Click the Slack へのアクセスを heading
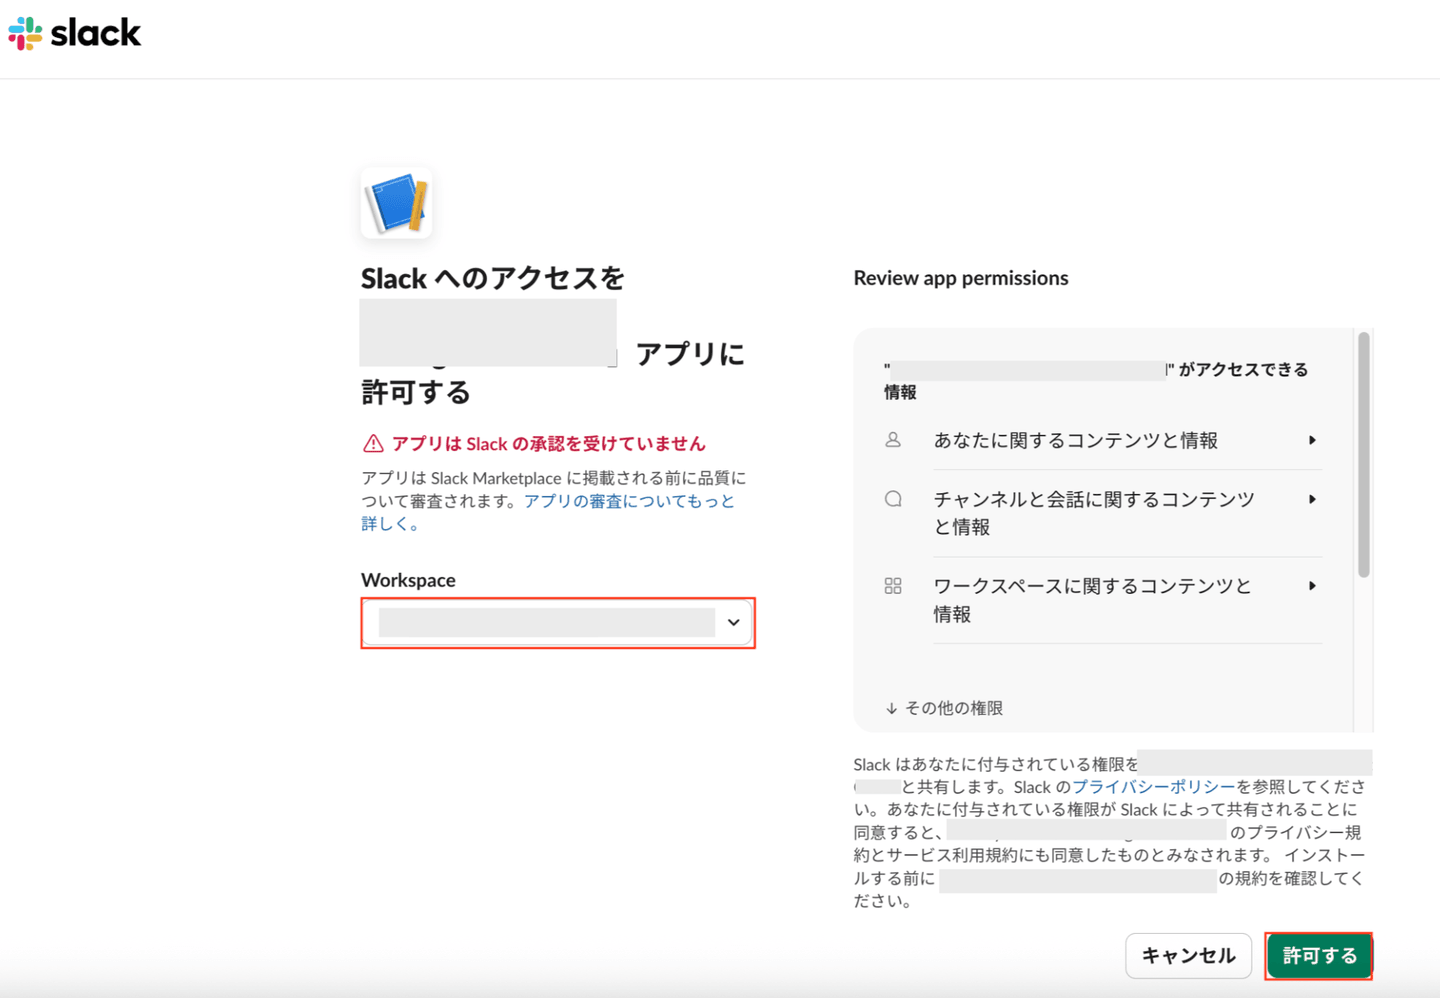The image size is (1440, 998). pyautogui.click(x=493, y=278)
